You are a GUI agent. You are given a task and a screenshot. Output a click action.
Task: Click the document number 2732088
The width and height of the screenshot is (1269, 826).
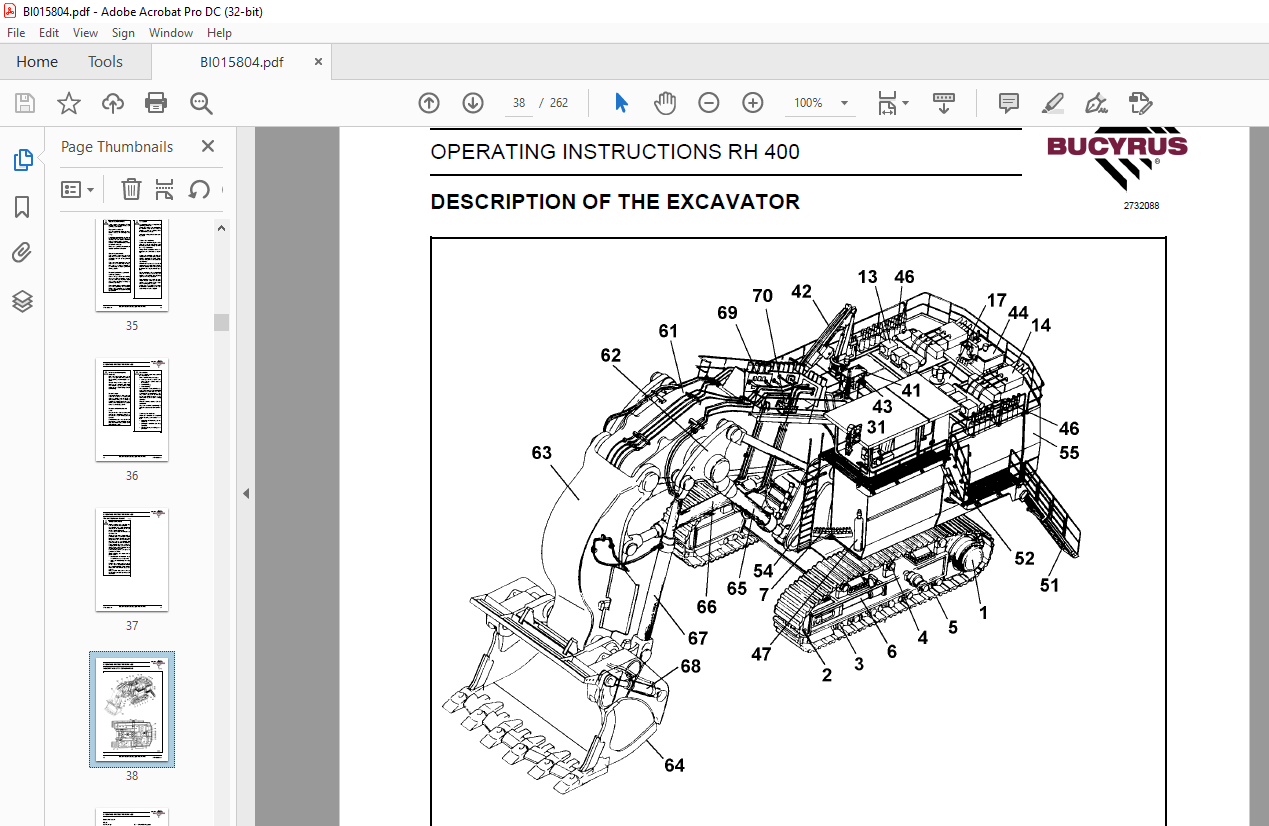click(x=1141, y=206)
